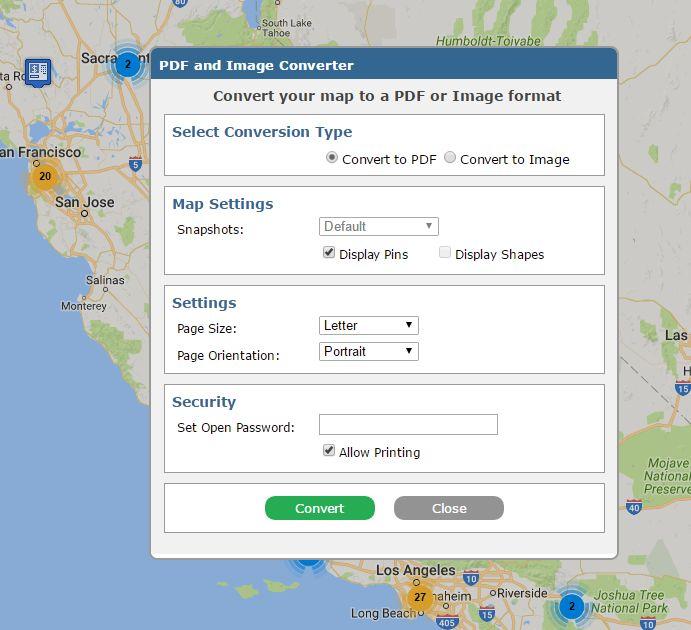Viewport: 691px width, 630px height.
Task: Select the Convert to PDF radio button
Action: pyautogui.click(x=332, y=157)
